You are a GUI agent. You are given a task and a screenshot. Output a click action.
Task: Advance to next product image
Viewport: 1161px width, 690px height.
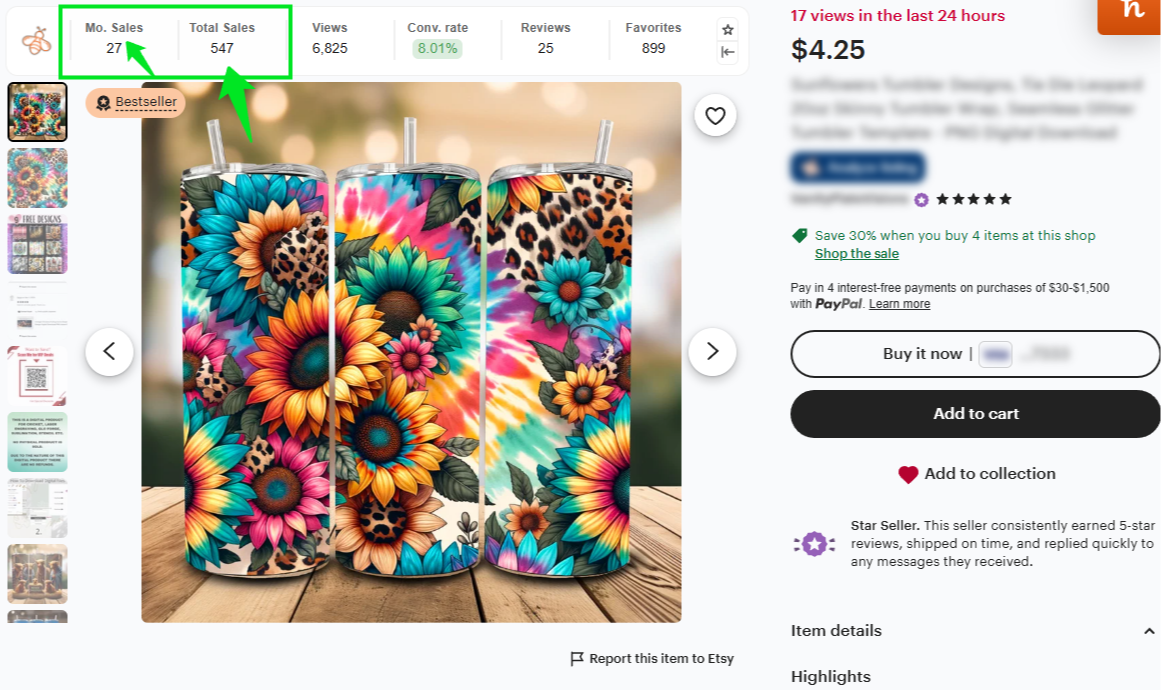pyautogui.click(x=712, y=351)
